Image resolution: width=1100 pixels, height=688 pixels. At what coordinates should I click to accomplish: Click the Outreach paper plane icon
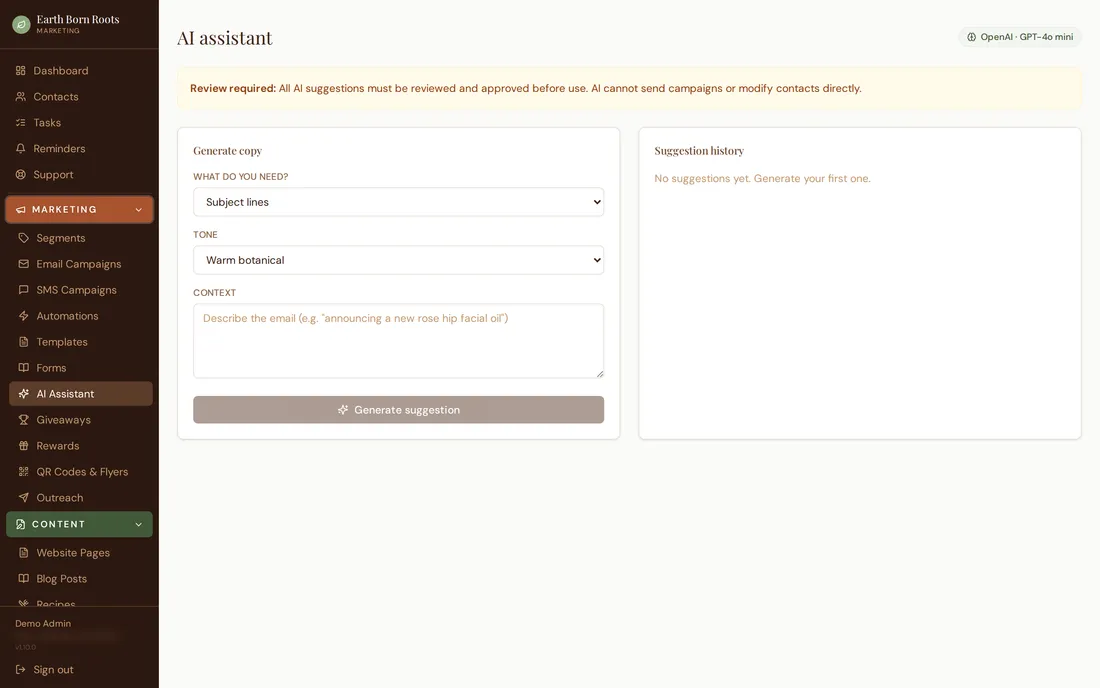[24, 498]
